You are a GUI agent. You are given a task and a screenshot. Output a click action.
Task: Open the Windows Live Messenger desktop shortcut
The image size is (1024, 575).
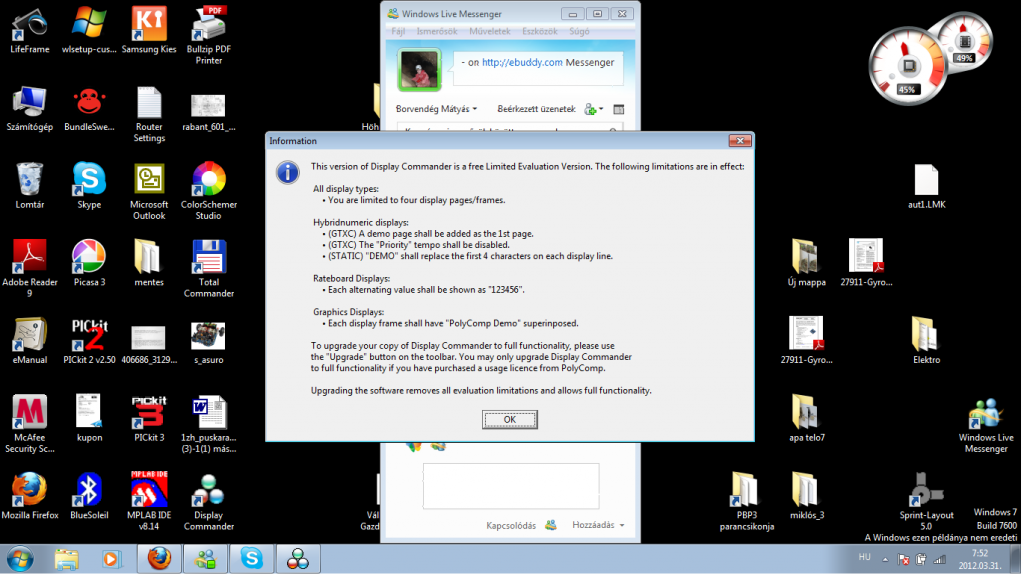[x=986, y=424]
